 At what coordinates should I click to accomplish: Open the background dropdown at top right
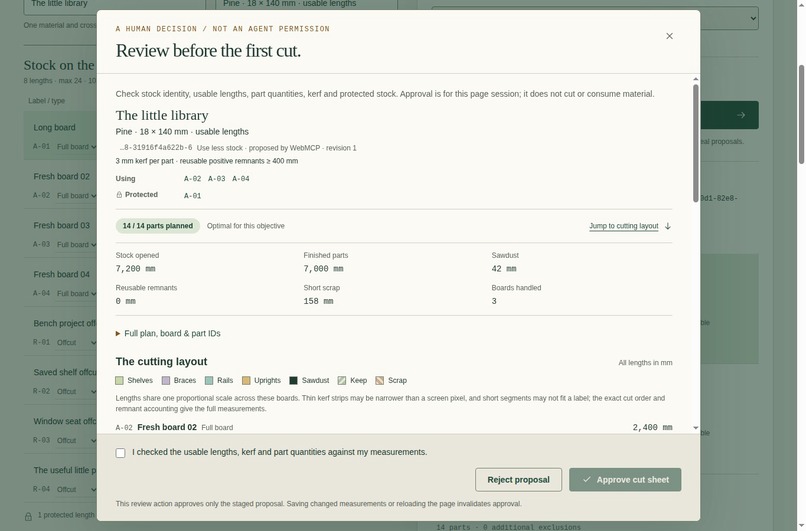point(595,18)
